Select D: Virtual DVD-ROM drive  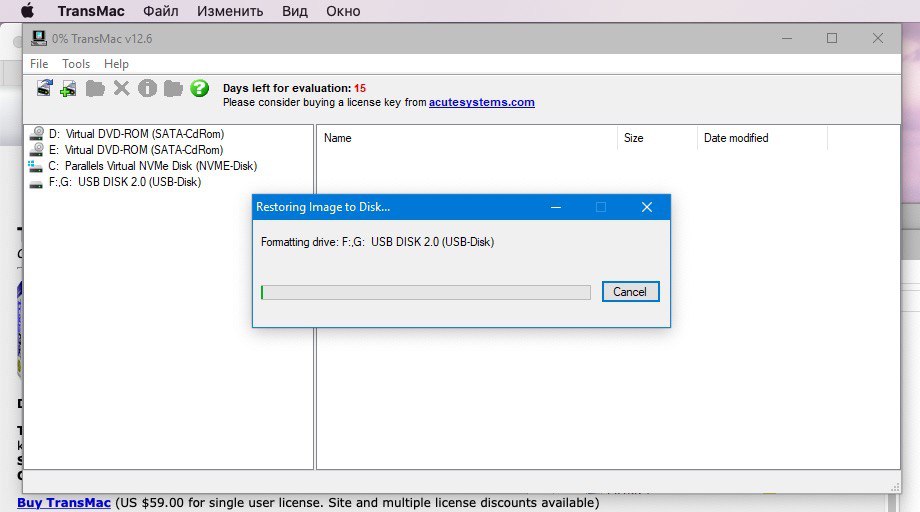pos(136,134)
